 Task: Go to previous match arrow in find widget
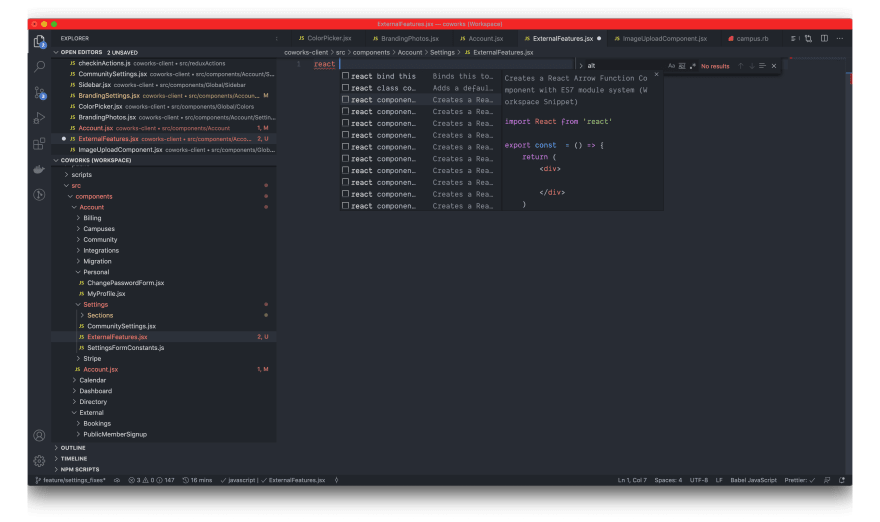pos(740,66)
